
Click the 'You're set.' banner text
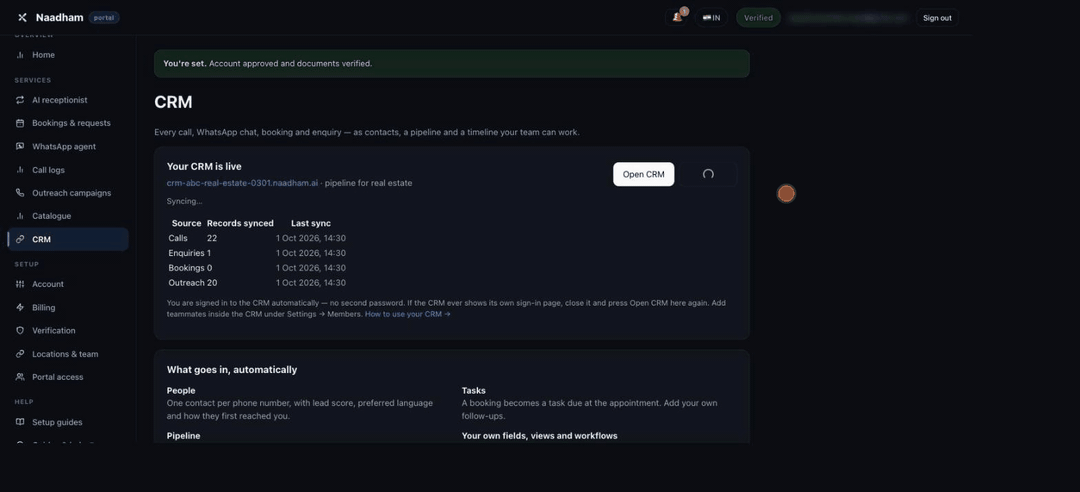click(x=185, y=63)
